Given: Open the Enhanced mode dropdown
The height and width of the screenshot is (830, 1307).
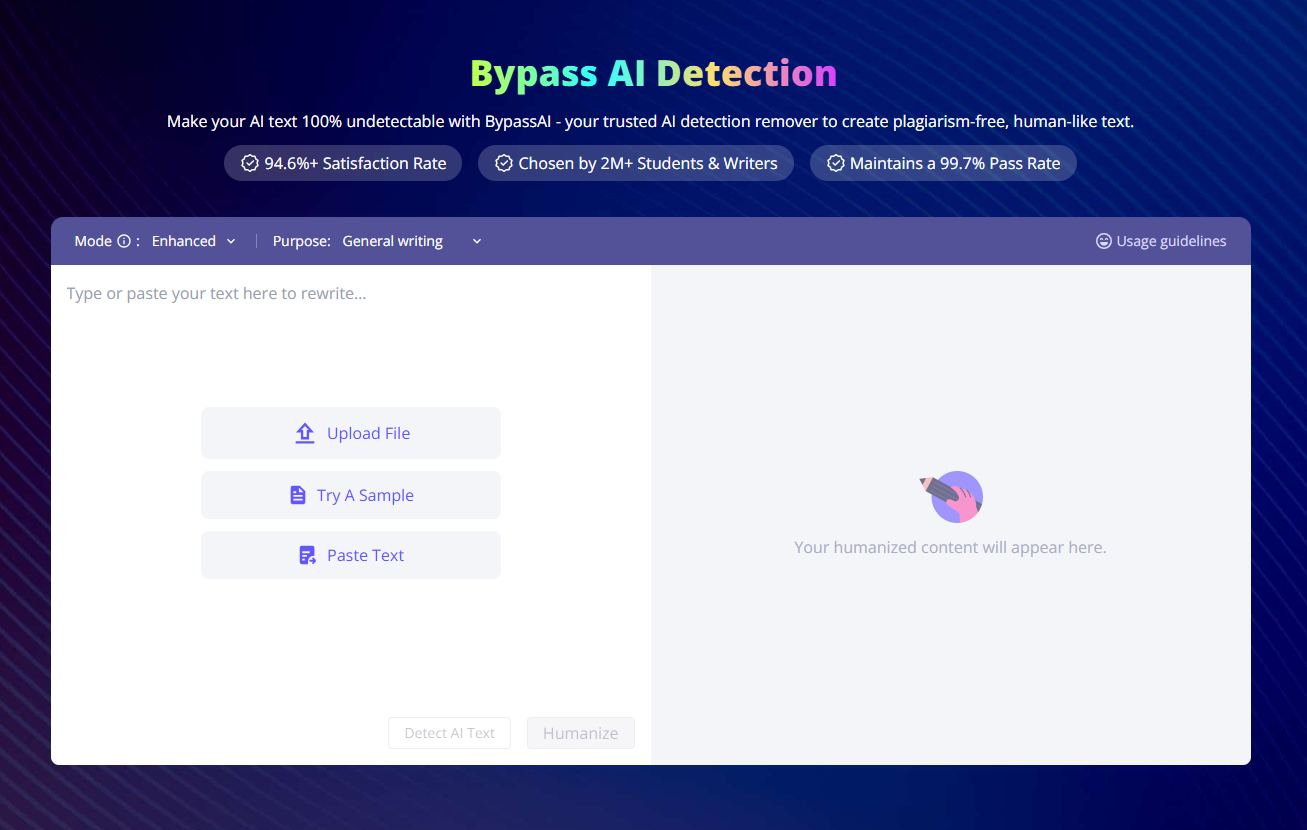Looking at the screenshot, I should tap(194, 241).
